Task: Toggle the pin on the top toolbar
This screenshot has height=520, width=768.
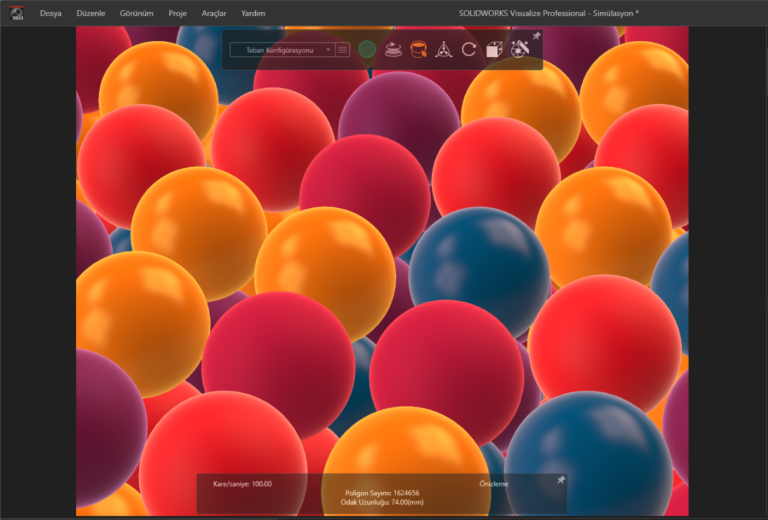Action: pos(536,36)
